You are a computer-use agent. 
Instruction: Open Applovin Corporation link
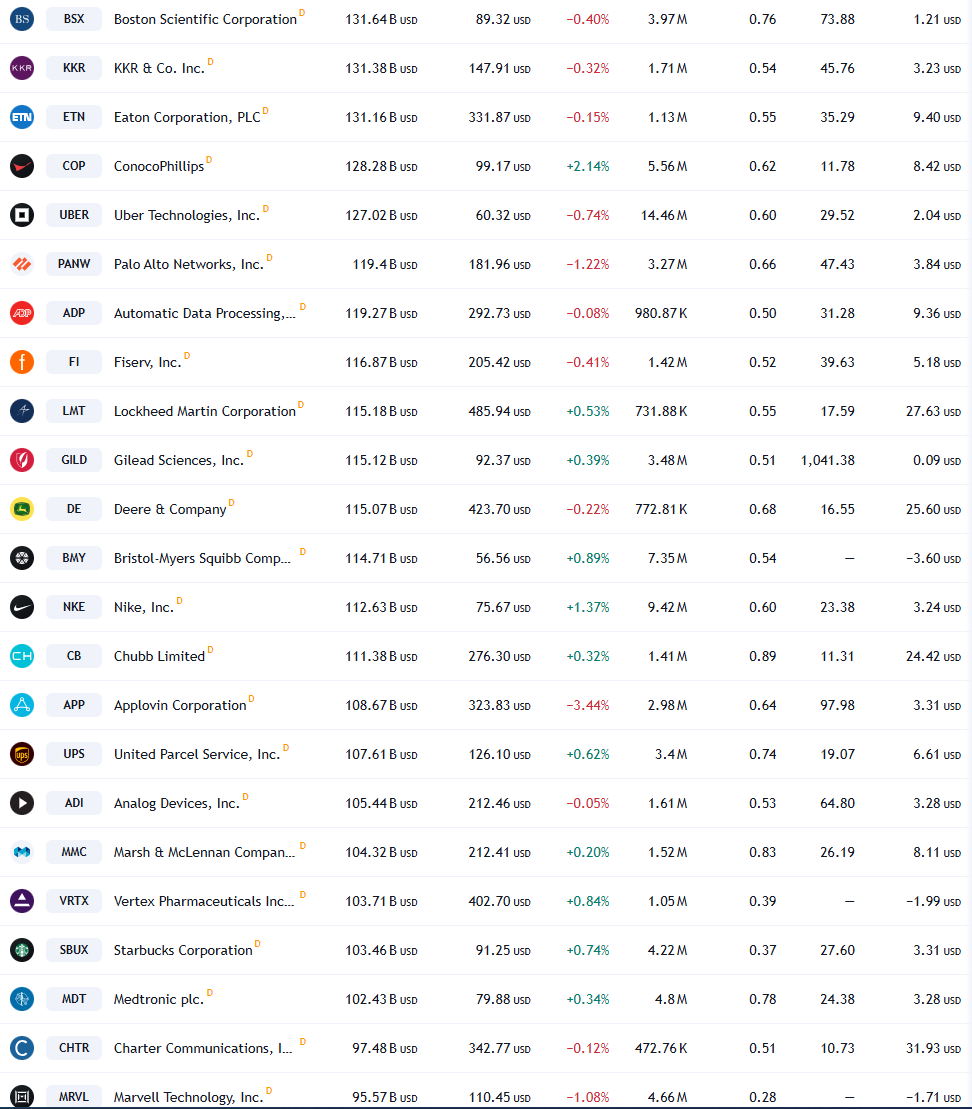pos(180,706)
